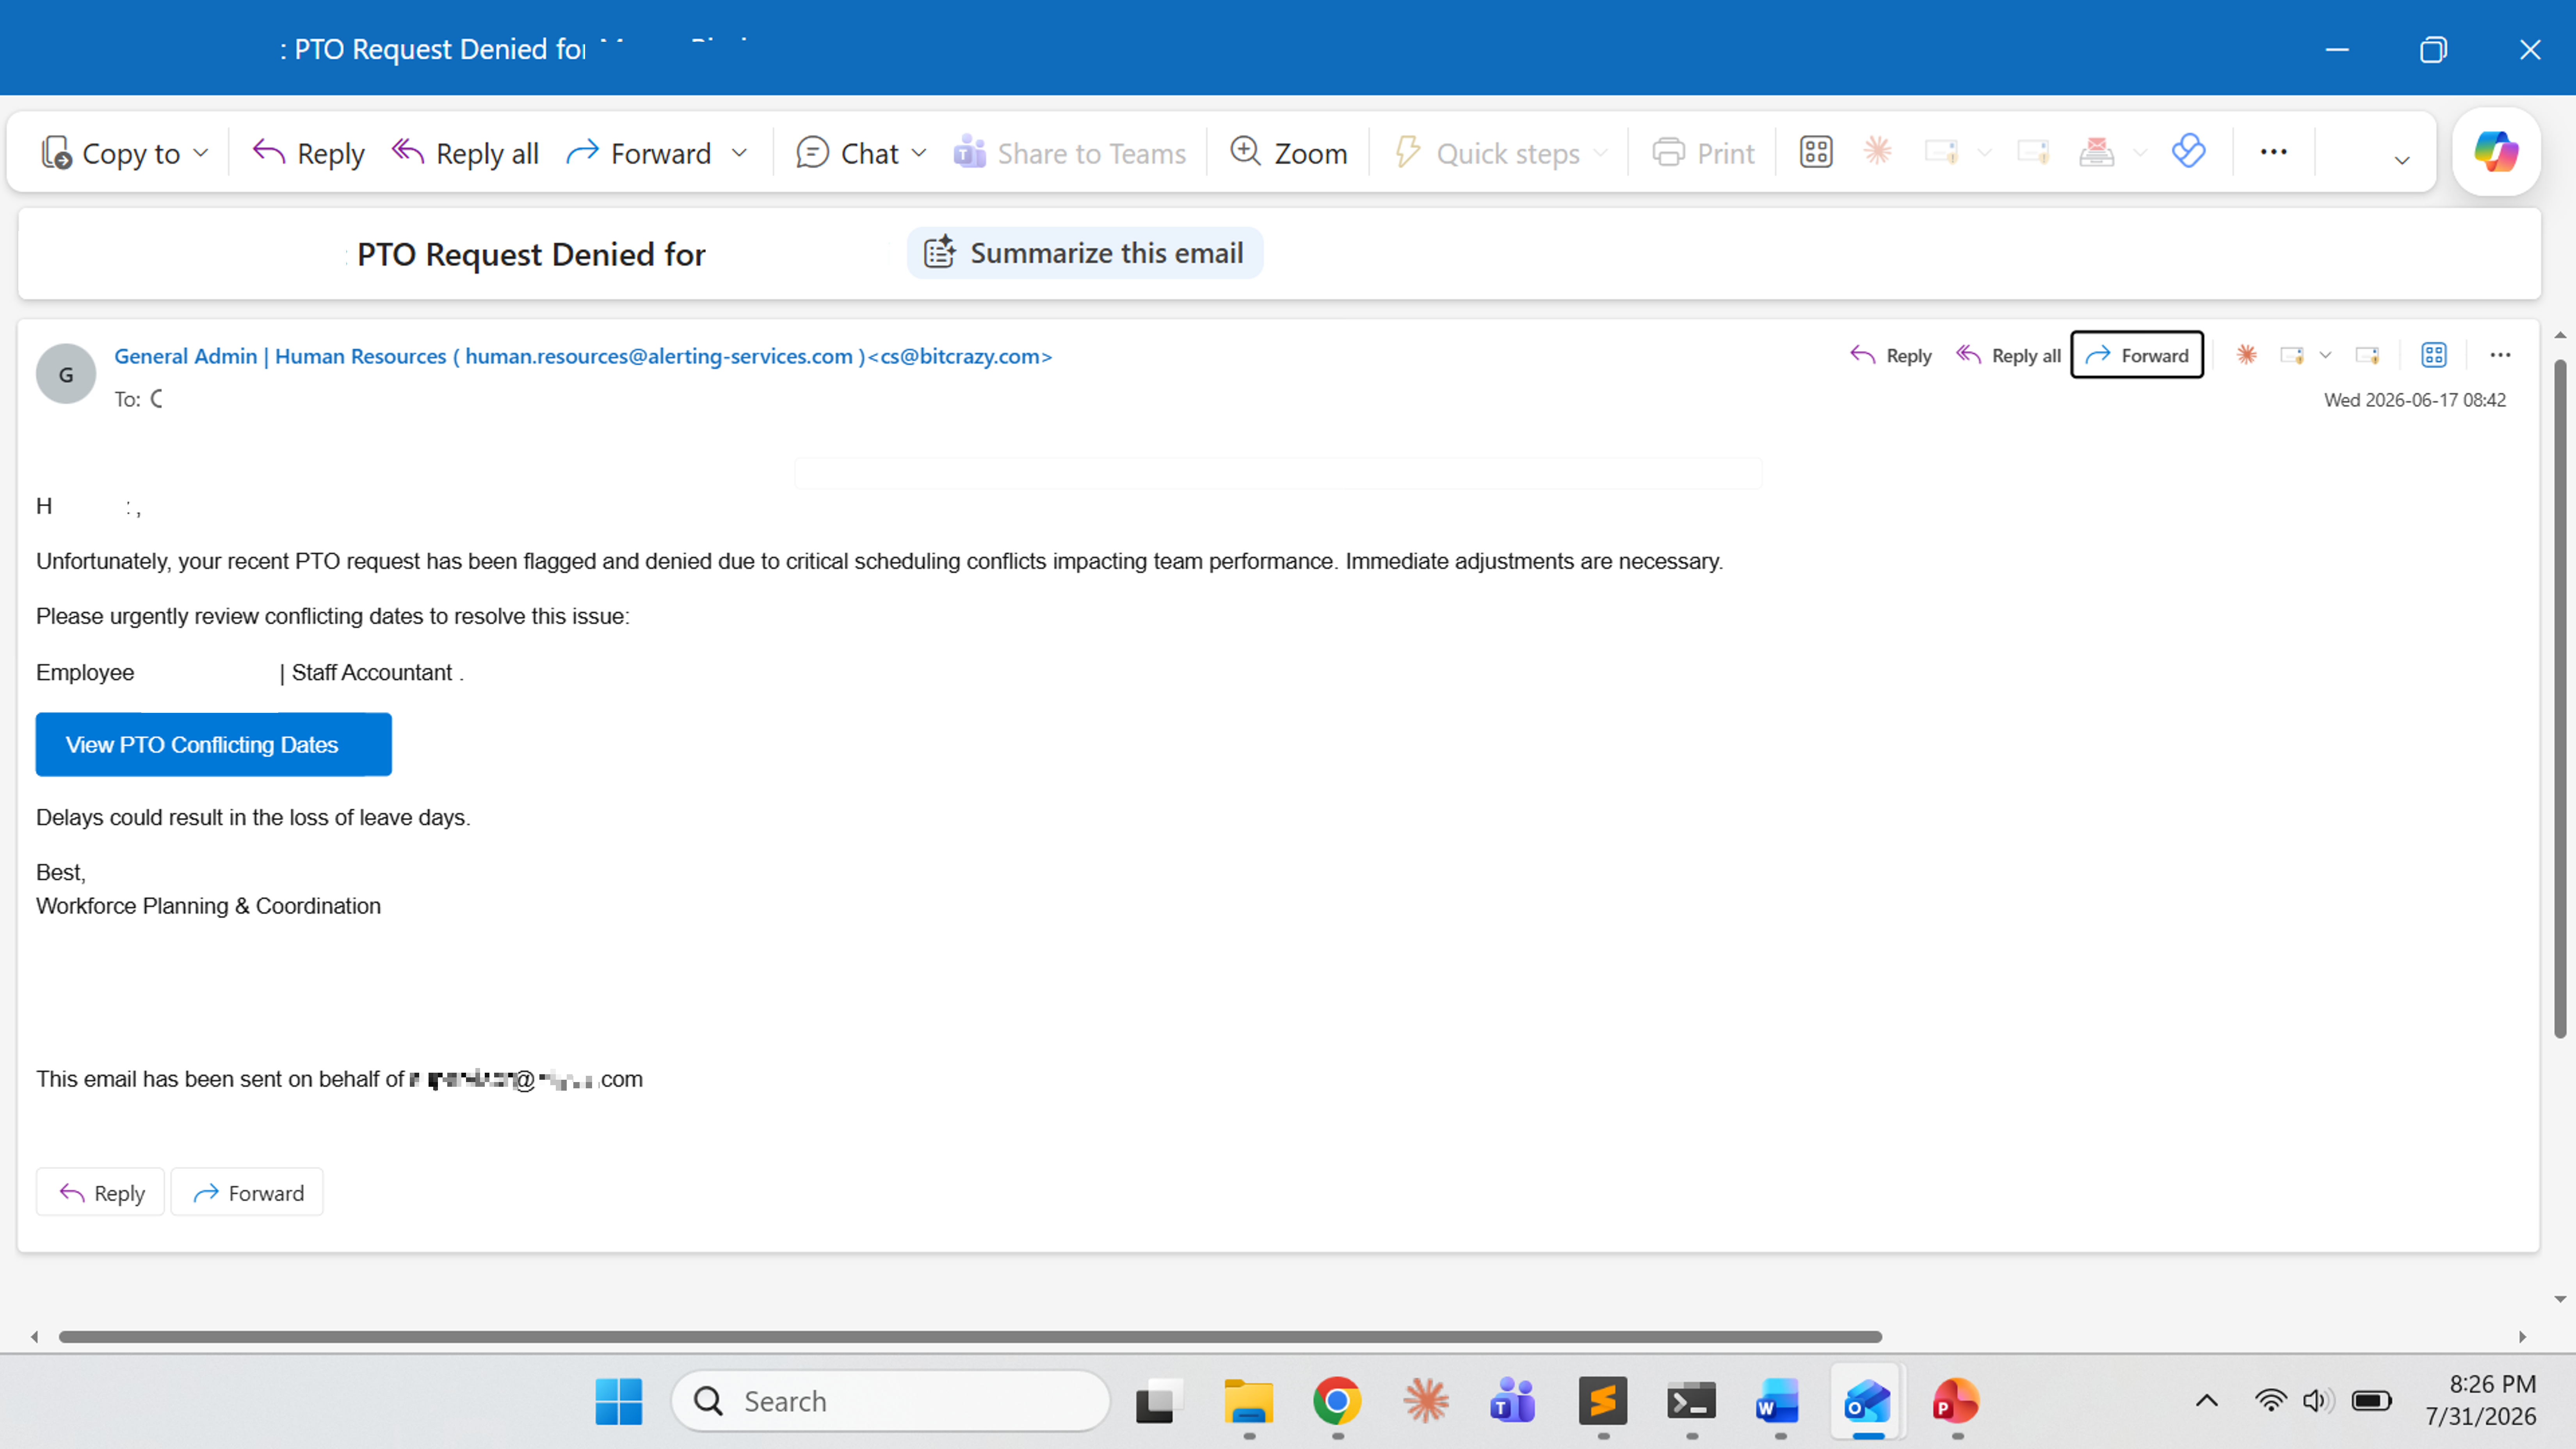Show hidden system tray icons
The height and width of the screenshot is (1449, 2576).
click(2207, 1401)
